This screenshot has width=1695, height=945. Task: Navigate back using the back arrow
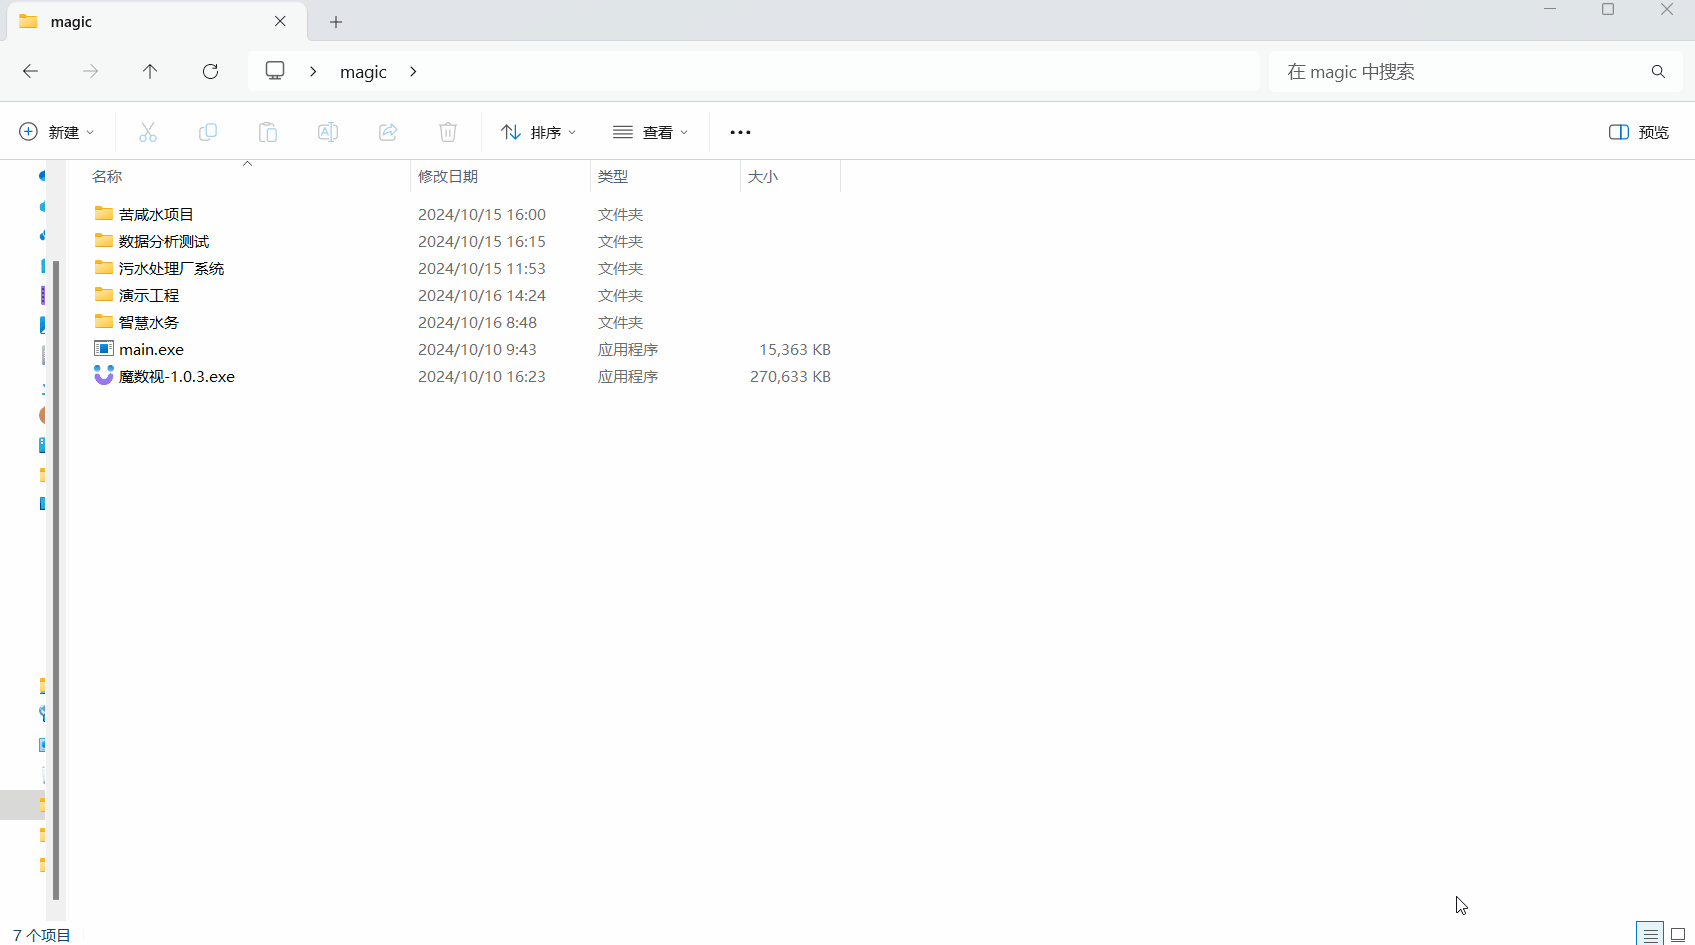pos(31,71)
